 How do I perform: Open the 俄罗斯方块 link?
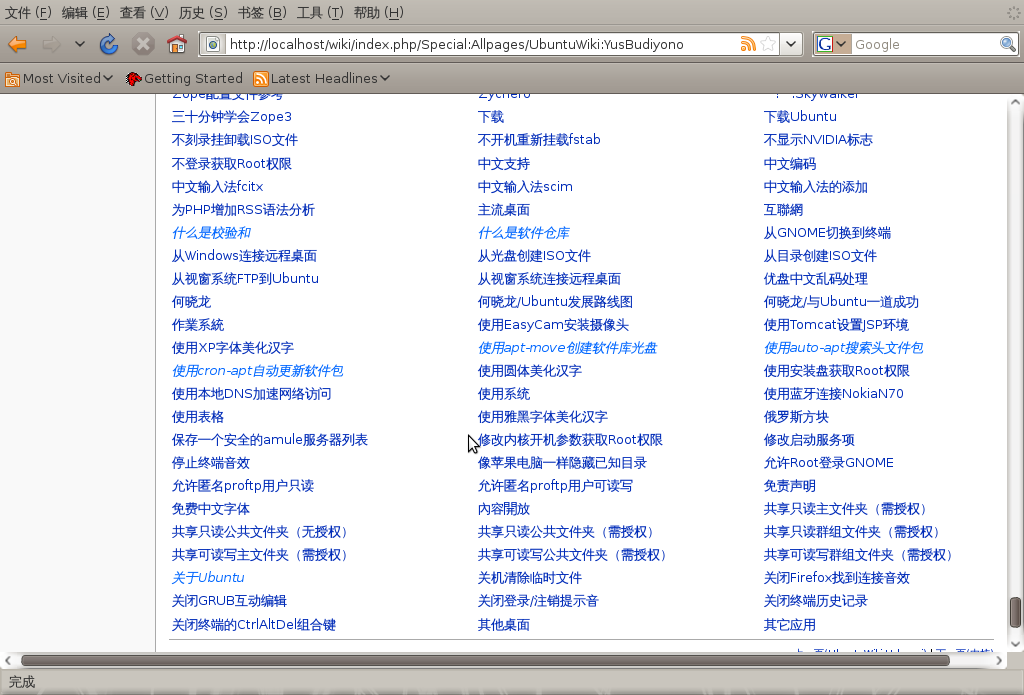click(796, 417)
